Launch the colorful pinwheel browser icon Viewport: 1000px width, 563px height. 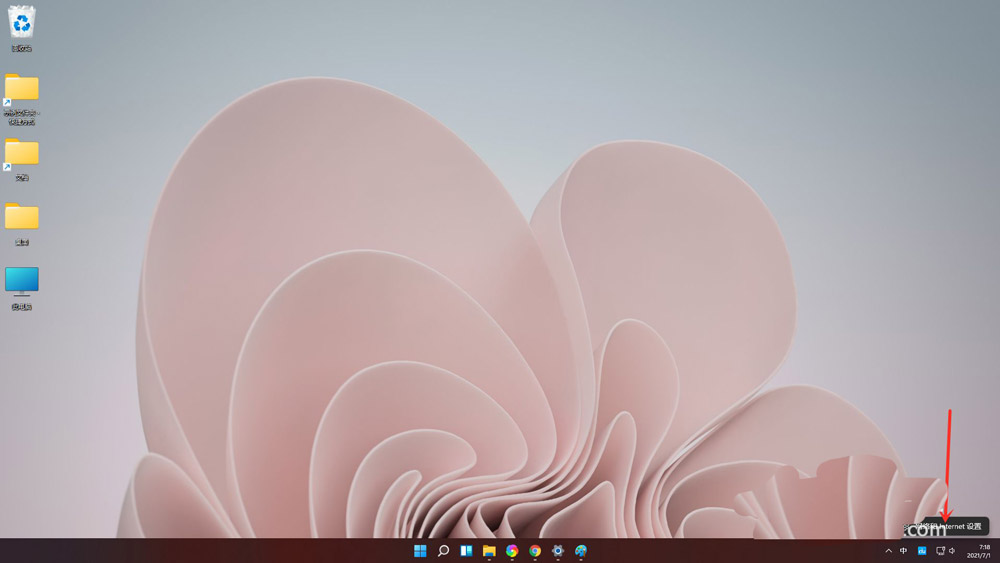(512, 551)
